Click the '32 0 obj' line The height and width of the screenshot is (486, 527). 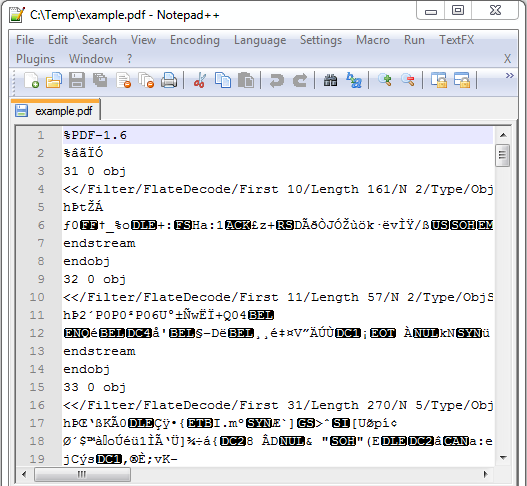click(95, 279)
